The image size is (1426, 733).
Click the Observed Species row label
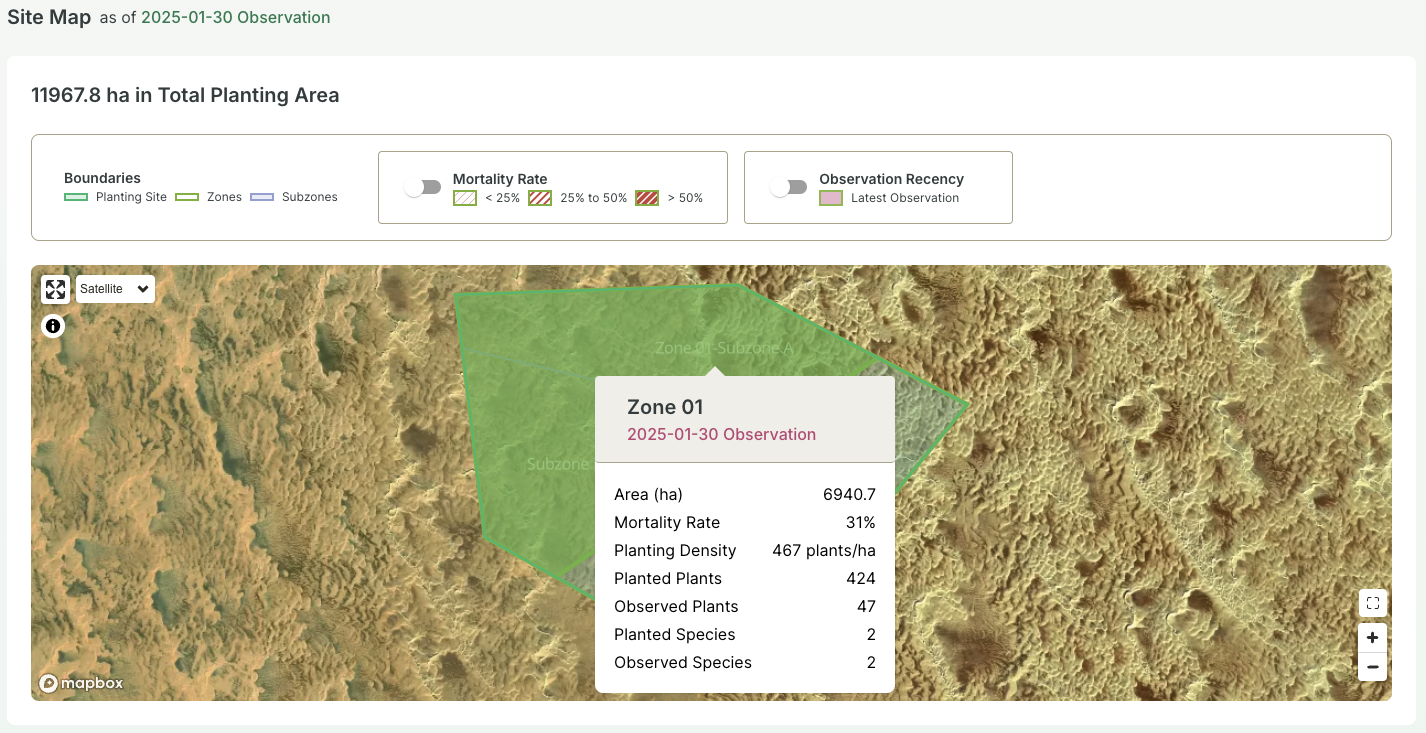click(x=683, y=663)
